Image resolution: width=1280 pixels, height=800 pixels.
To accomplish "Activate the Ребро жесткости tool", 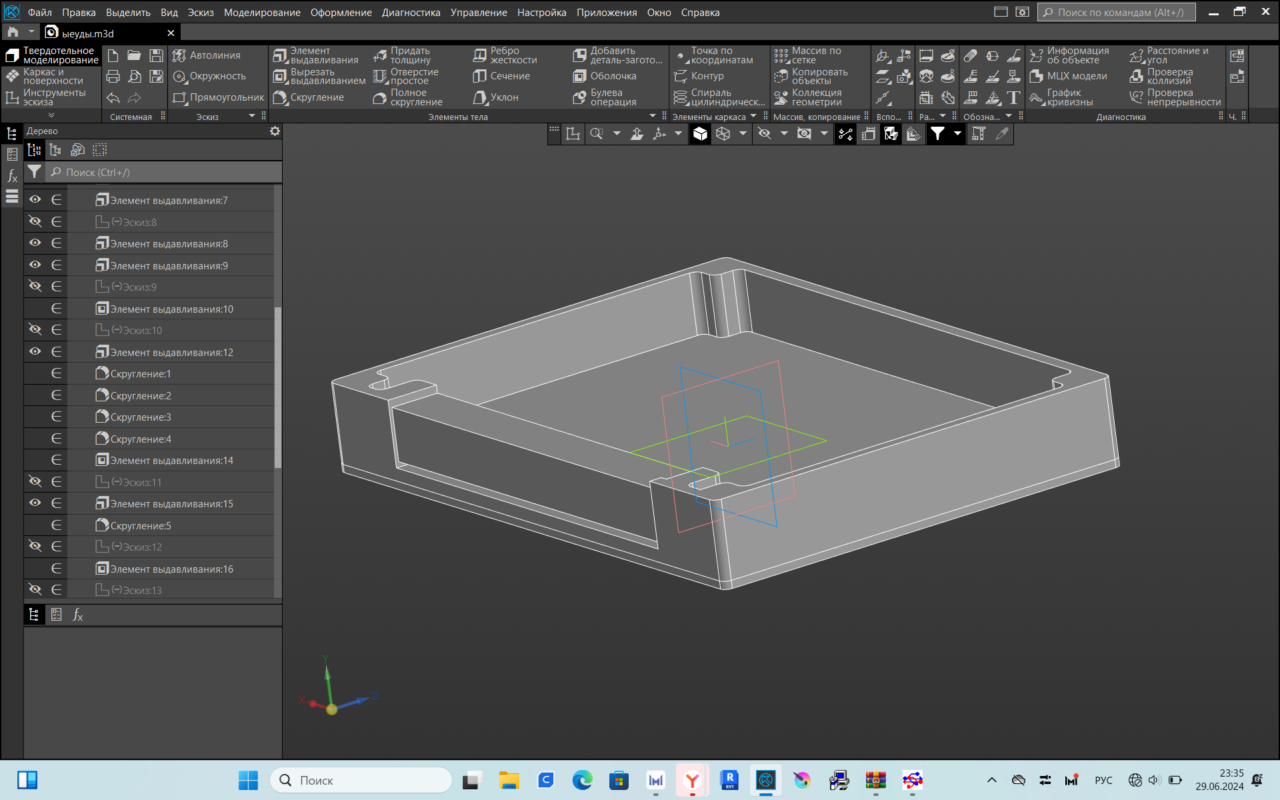I will point(508,55).
